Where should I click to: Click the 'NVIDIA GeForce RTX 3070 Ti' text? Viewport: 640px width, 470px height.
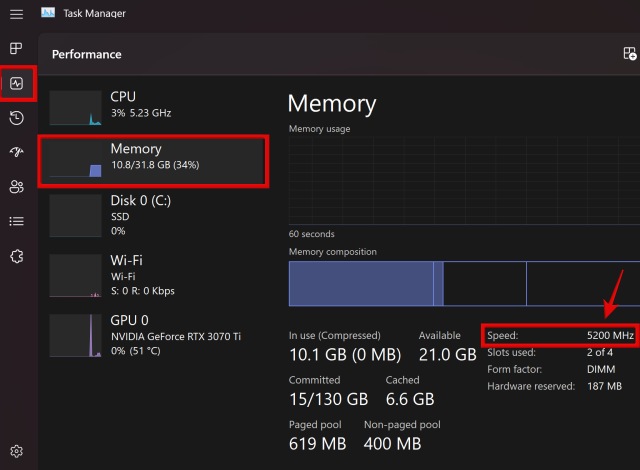click(176, 337)
